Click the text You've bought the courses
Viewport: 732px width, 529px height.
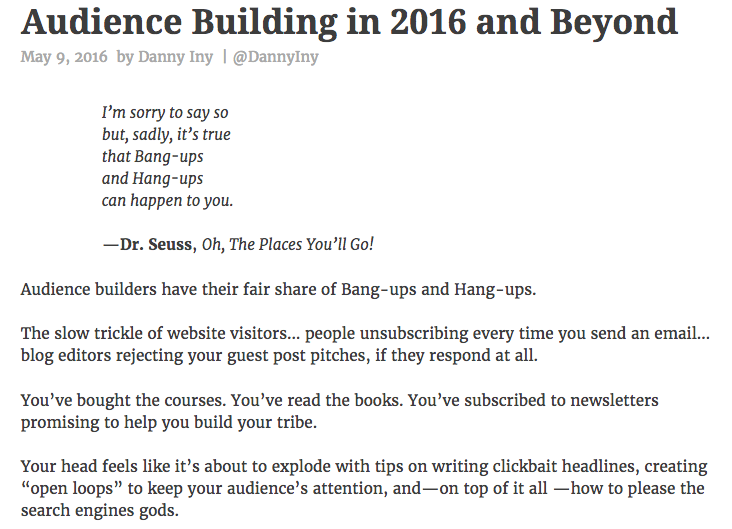tap(123, 400)
